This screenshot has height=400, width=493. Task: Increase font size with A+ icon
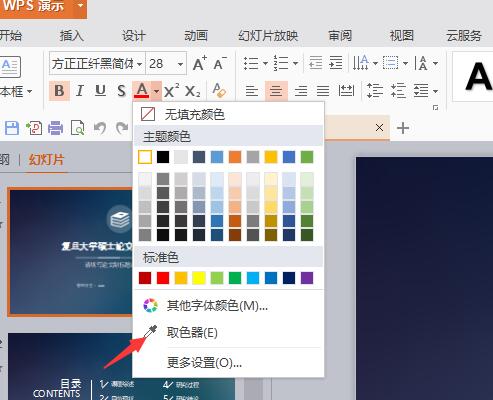(x=200, y=63)
